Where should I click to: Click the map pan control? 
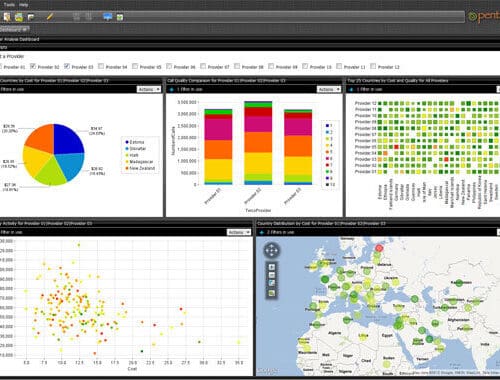tap(272, 250)
